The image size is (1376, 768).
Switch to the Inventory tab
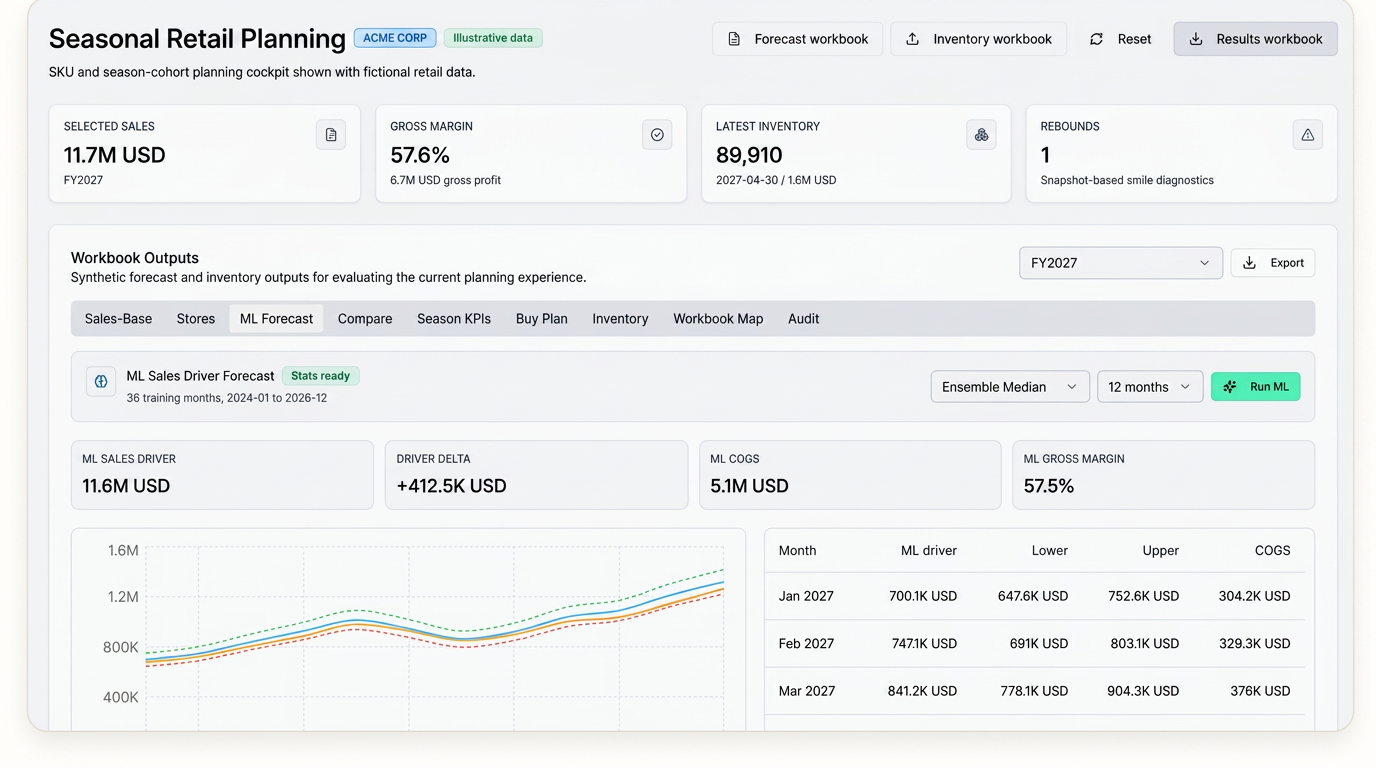(620, 319)
